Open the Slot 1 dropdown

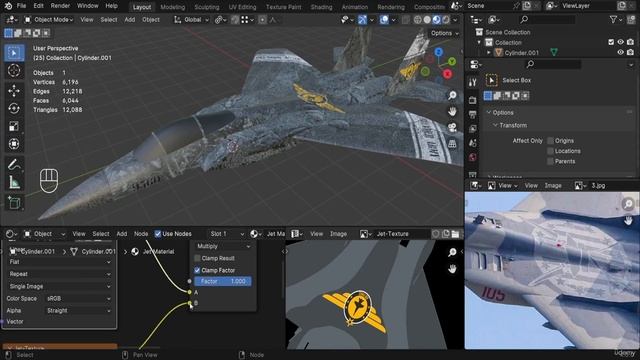coord(226,234)
